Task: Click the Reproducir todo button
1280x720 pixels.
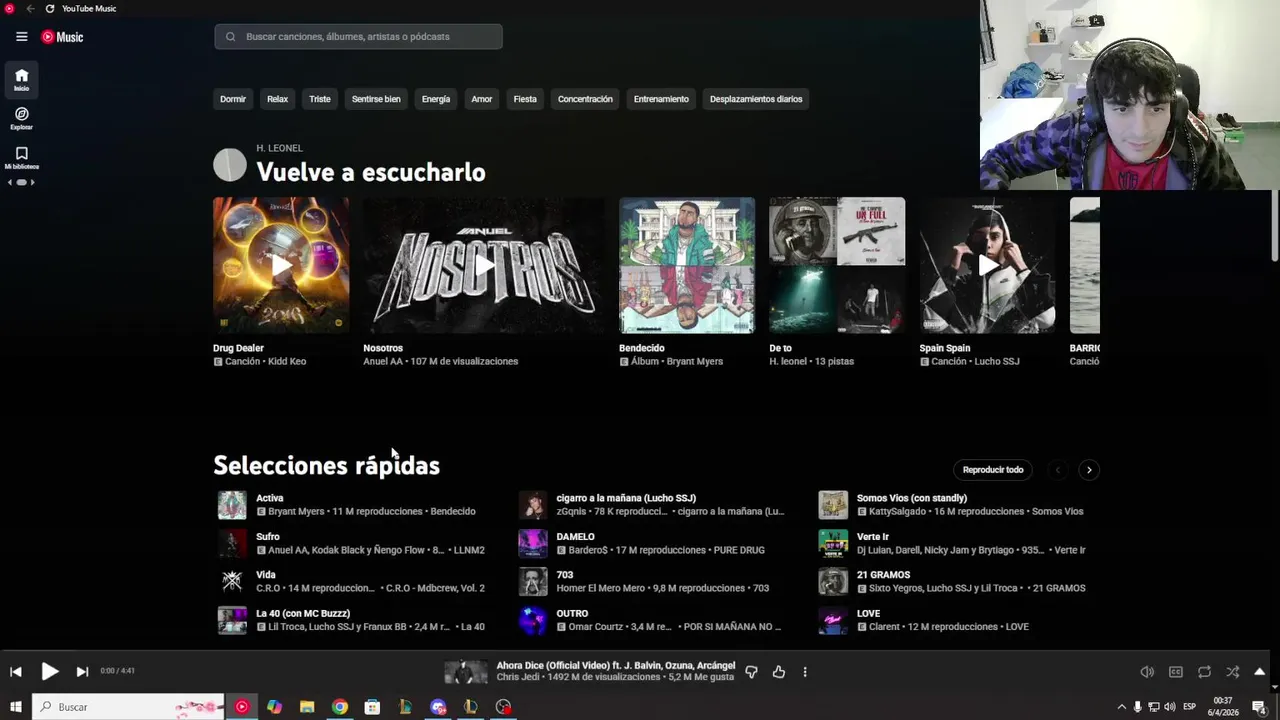Action: point(993,470)
